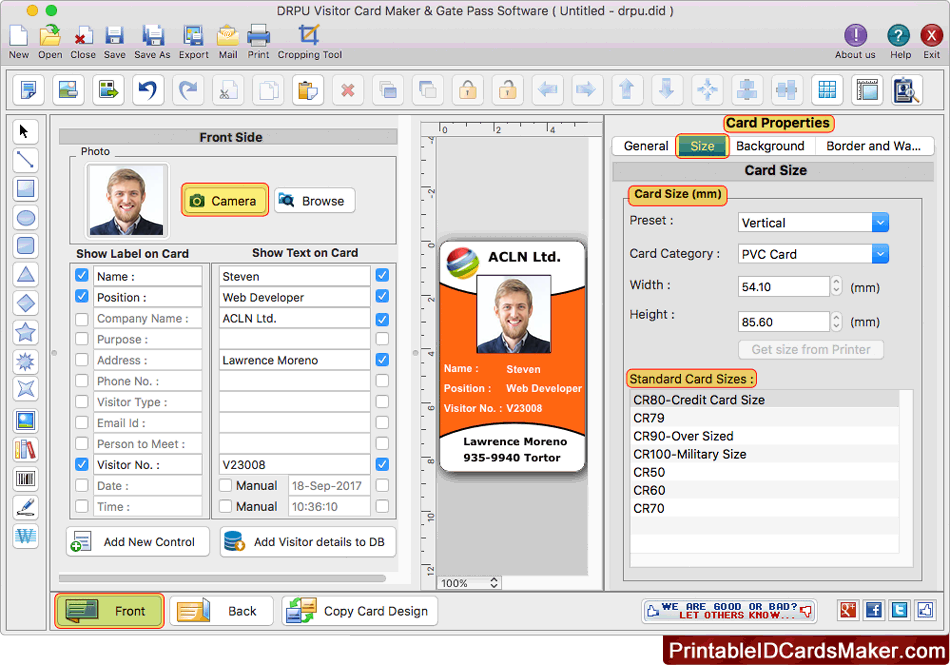Click the Height stepper arrows

836,321
